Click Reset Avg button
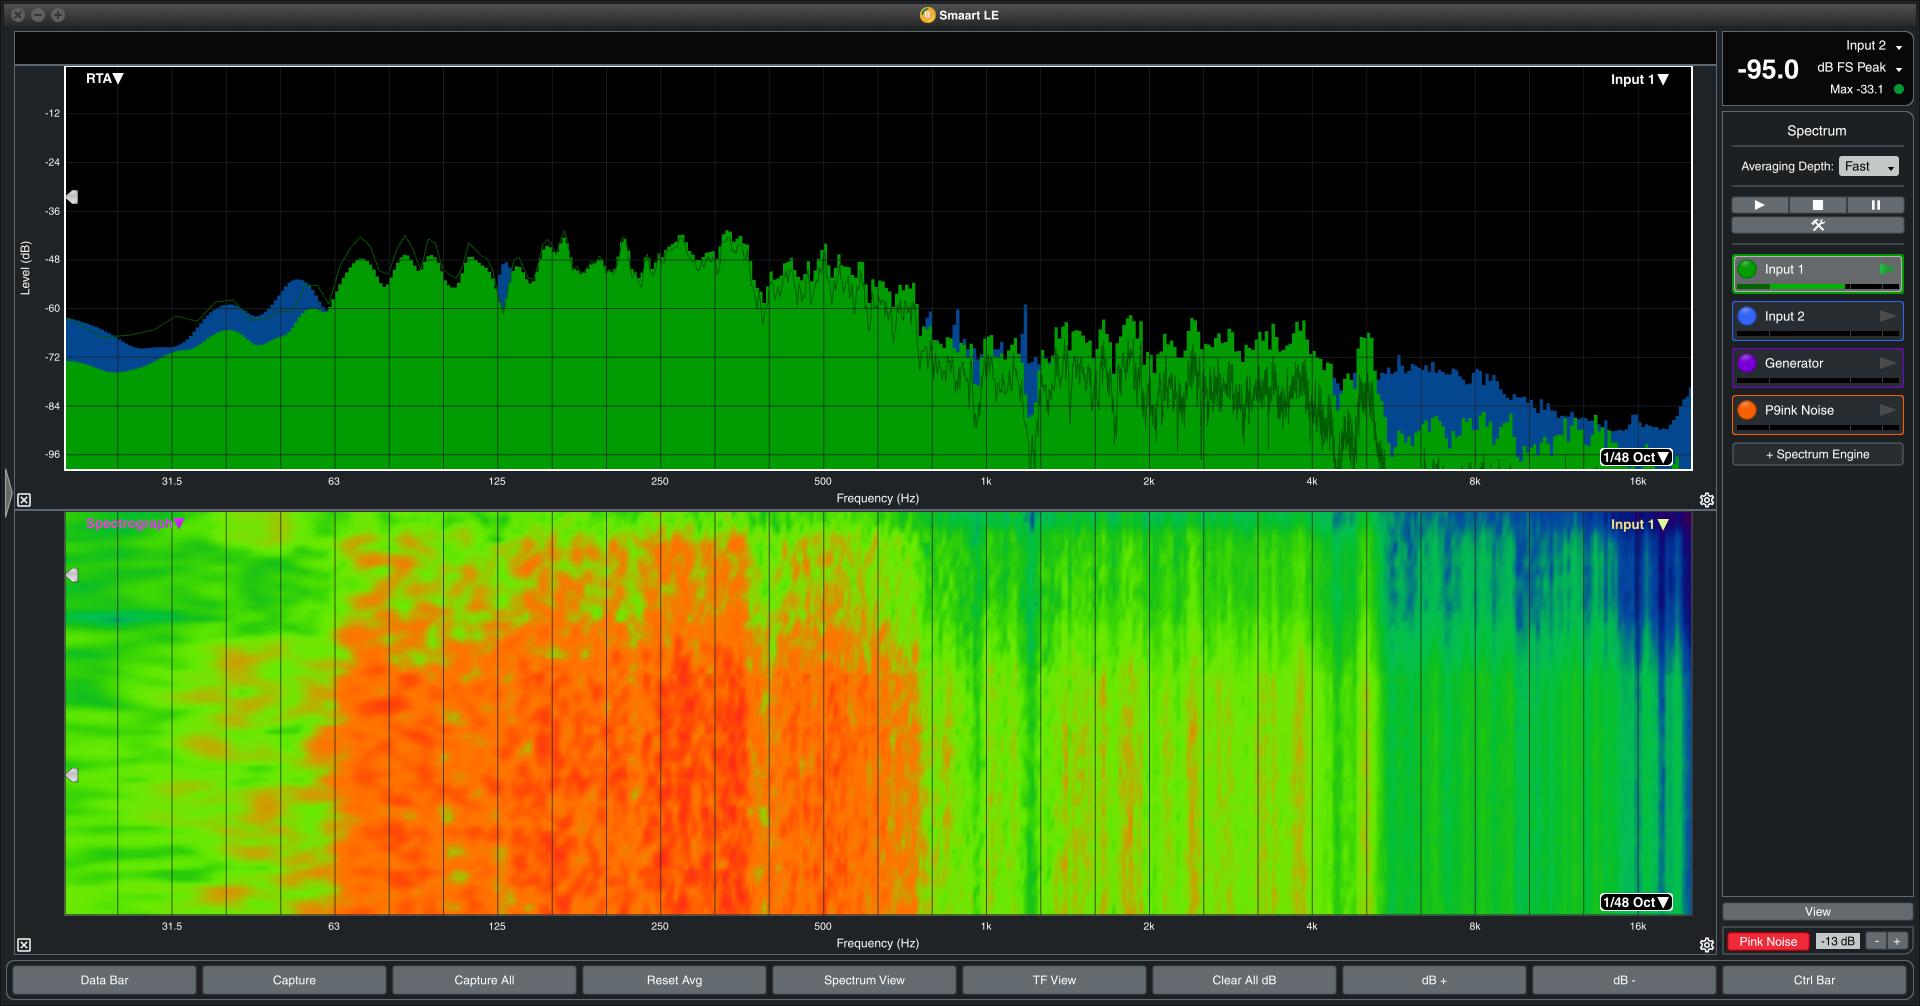1920x1006 pixels. click(674, 980)
